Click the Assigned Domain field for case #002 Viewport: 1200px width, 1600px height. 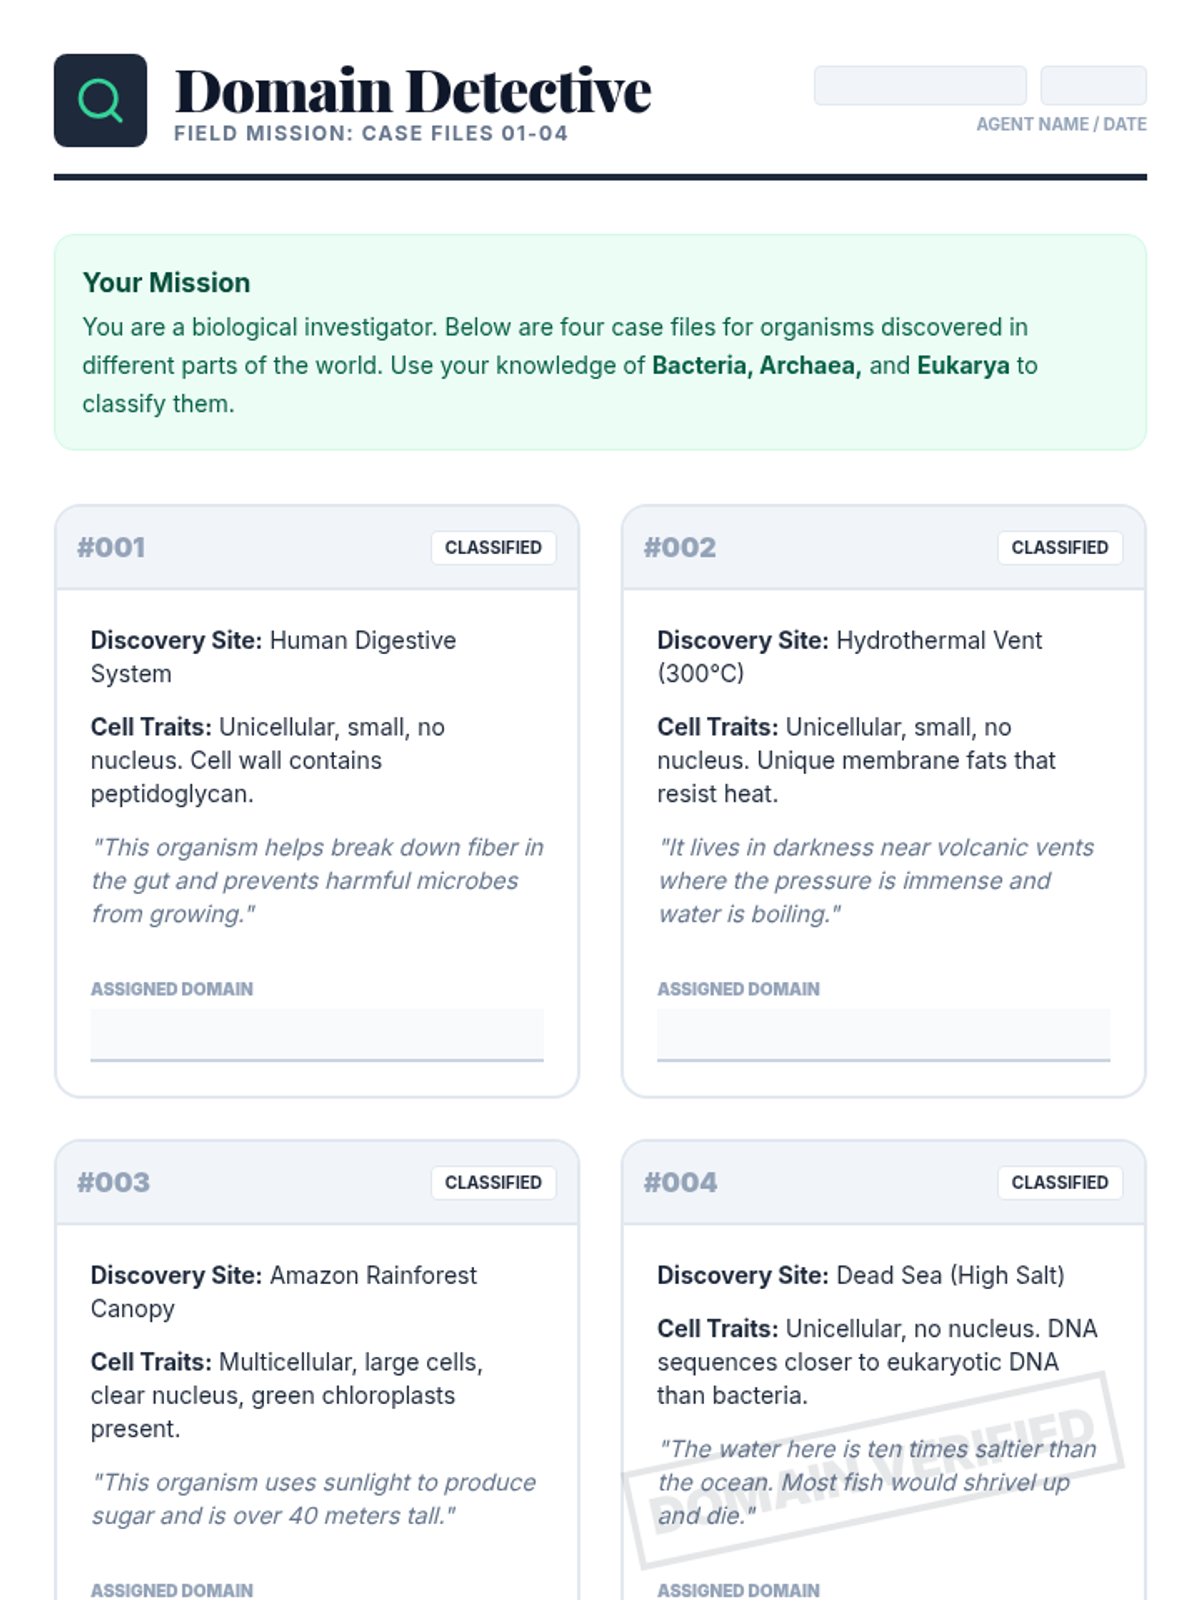[883, 1034]
